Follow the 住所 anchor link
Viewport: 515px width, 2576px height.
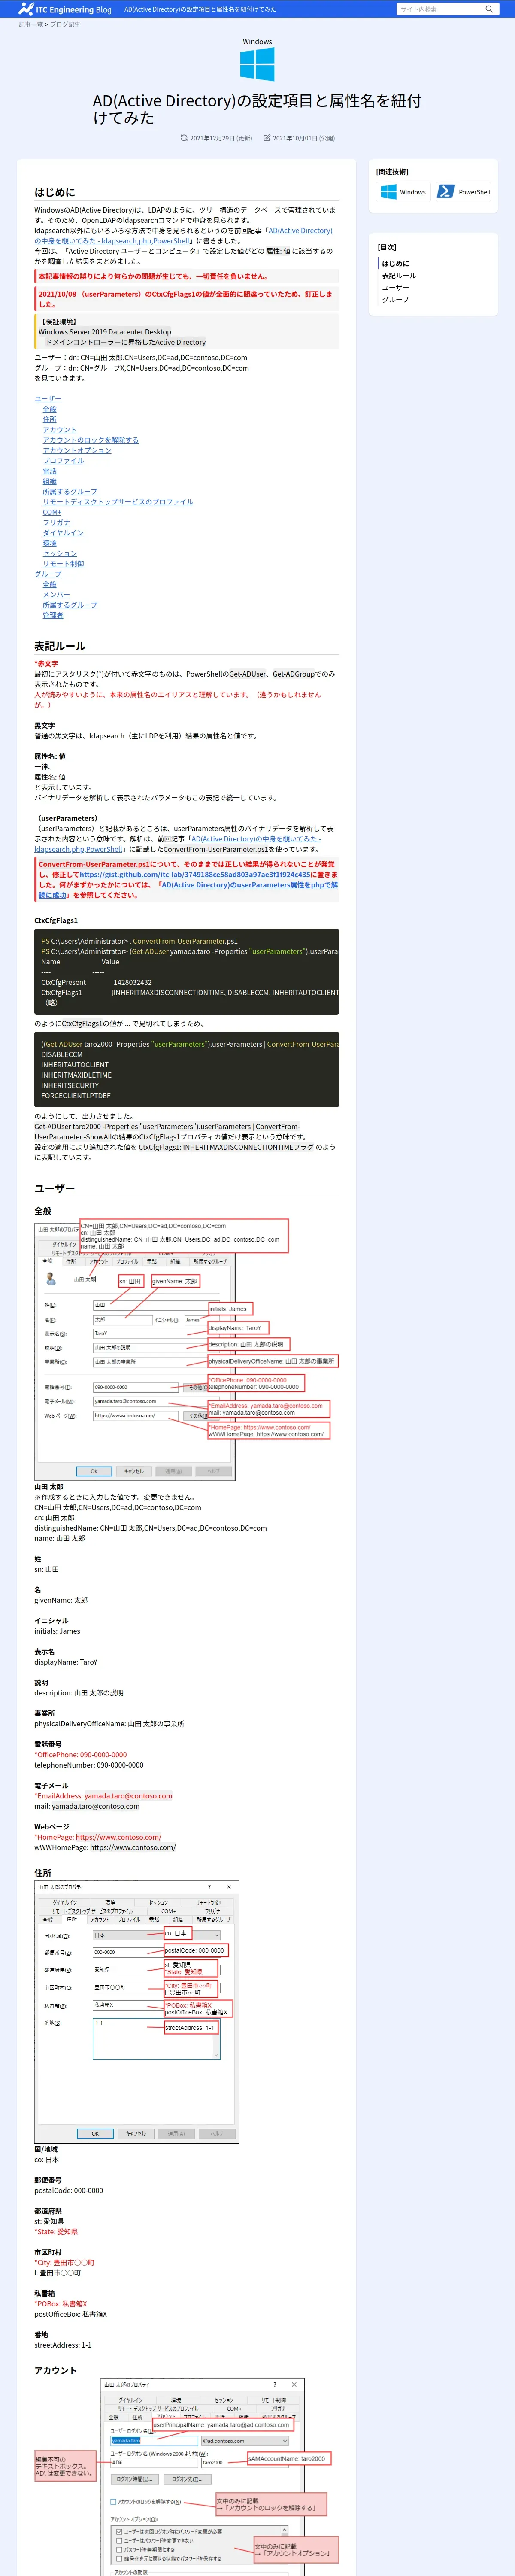[50, 419]
